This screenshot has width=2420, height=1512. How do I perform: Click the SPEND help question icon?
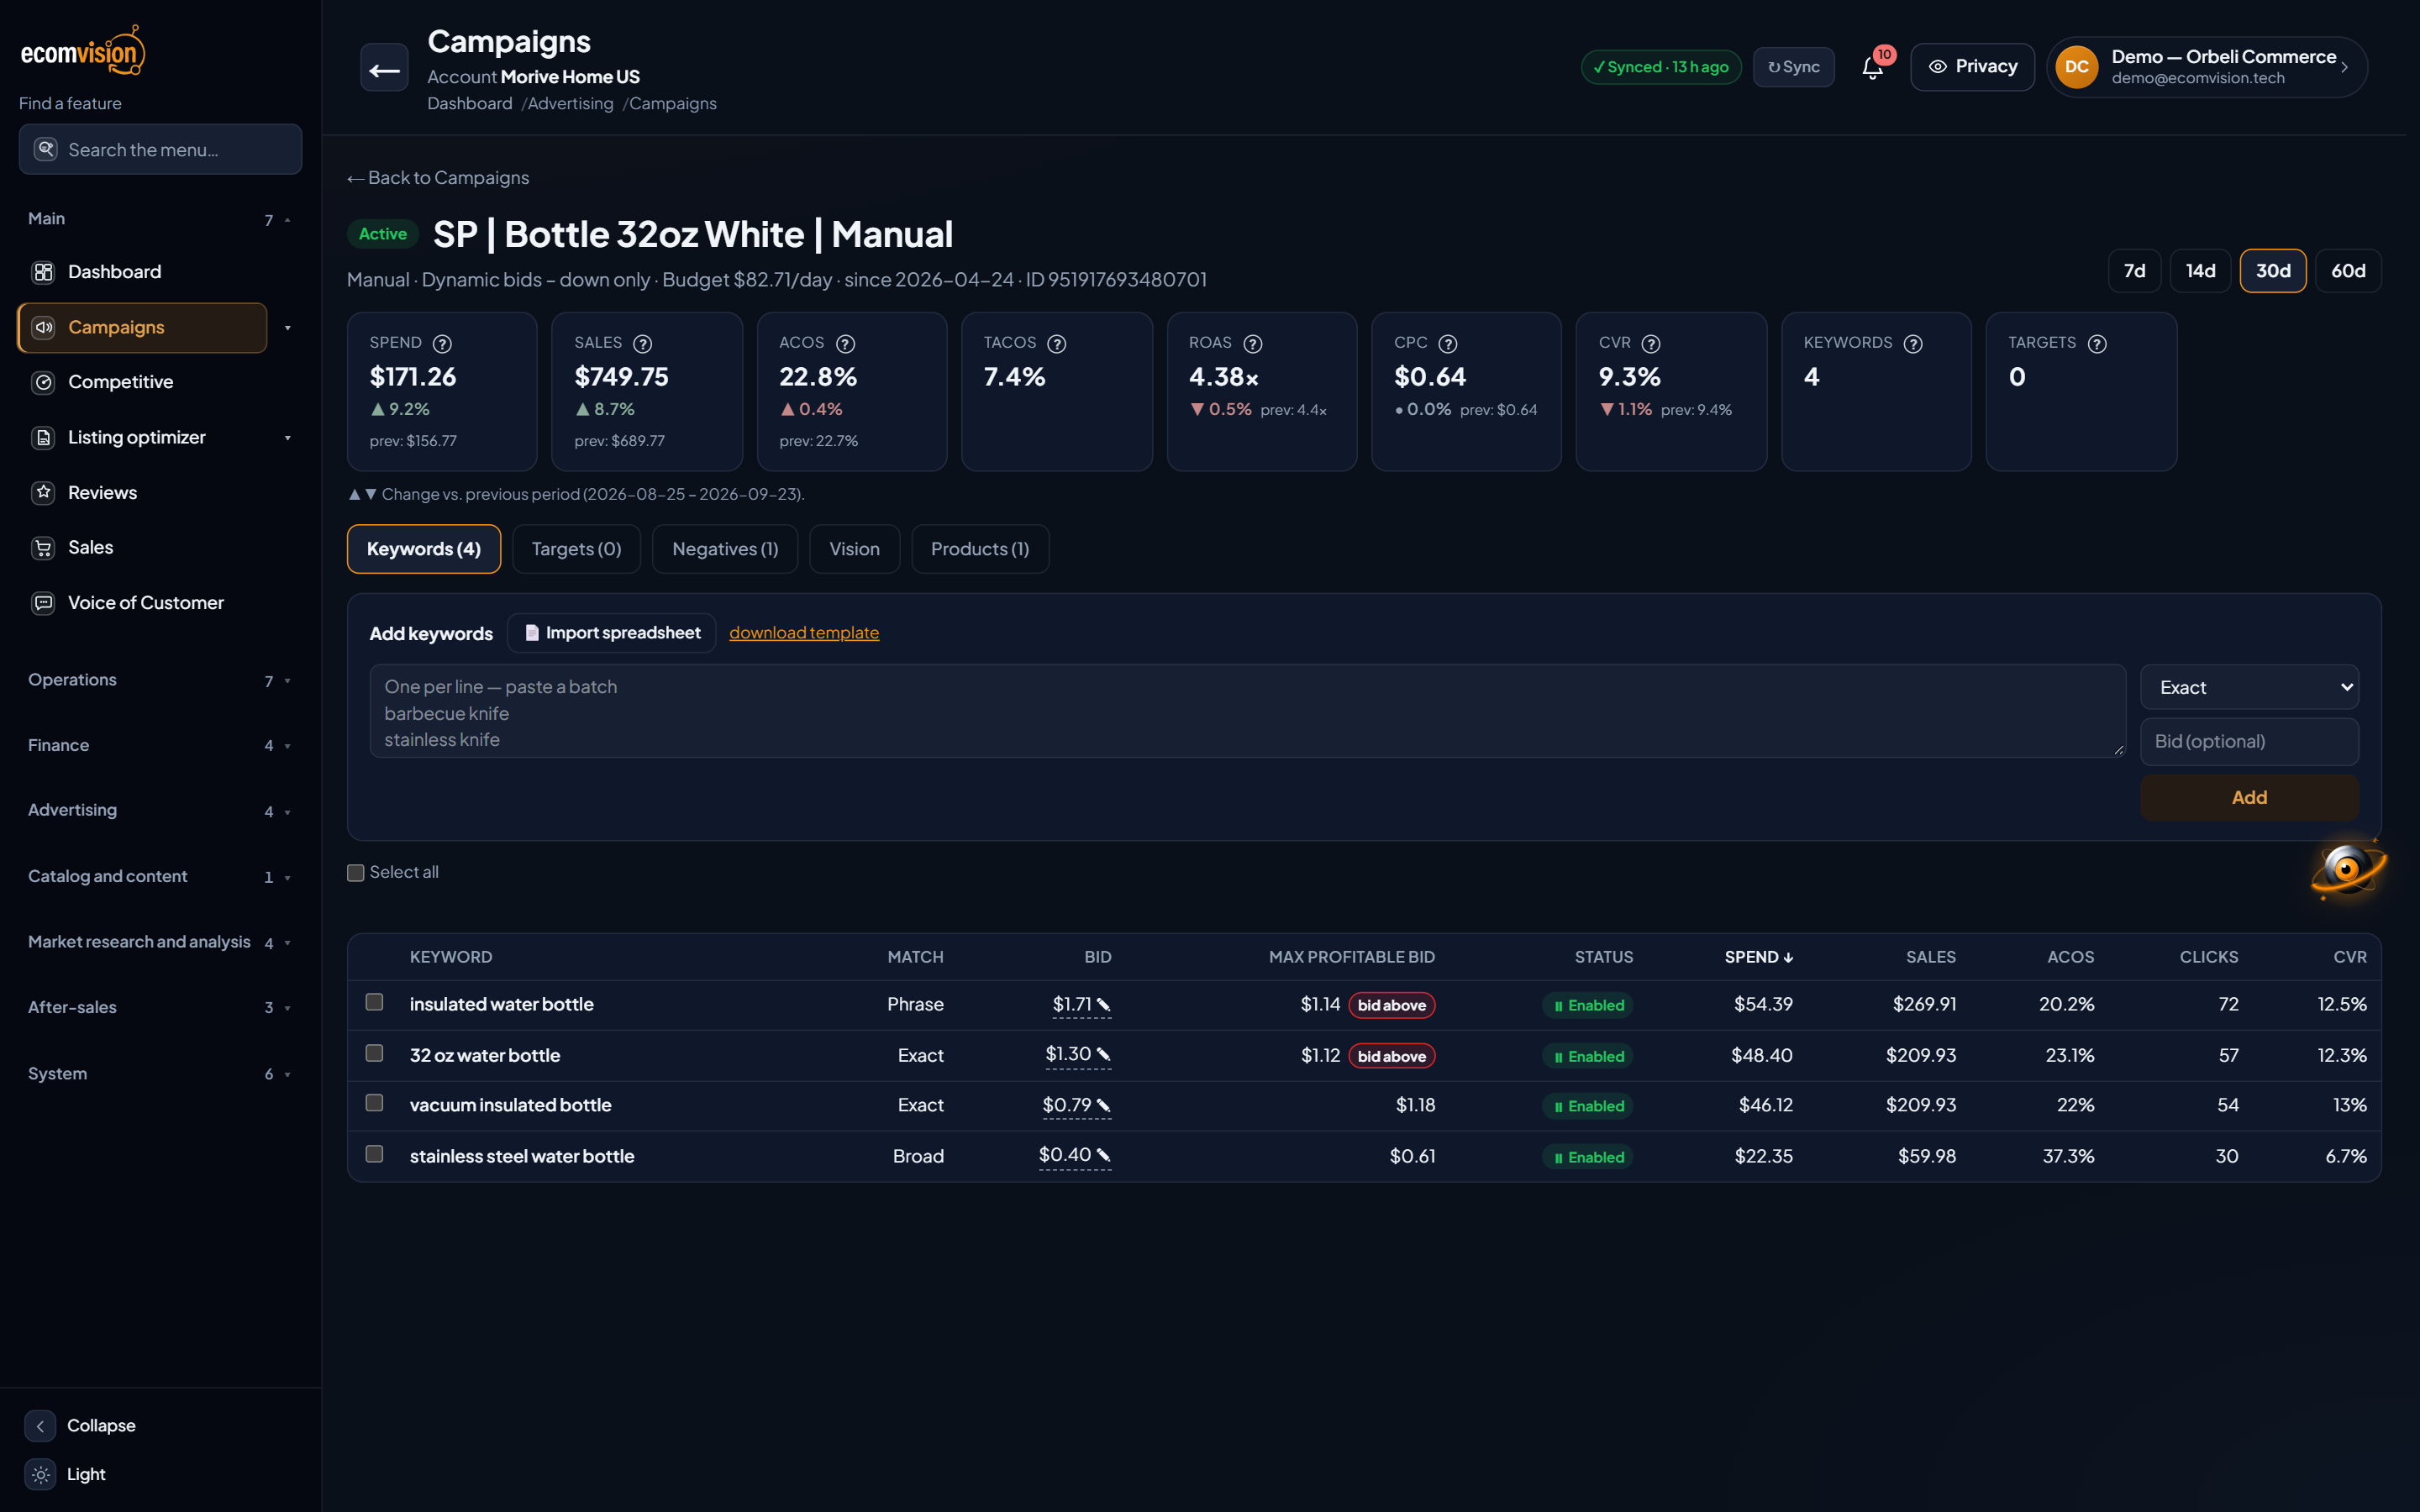click(442, 343)
